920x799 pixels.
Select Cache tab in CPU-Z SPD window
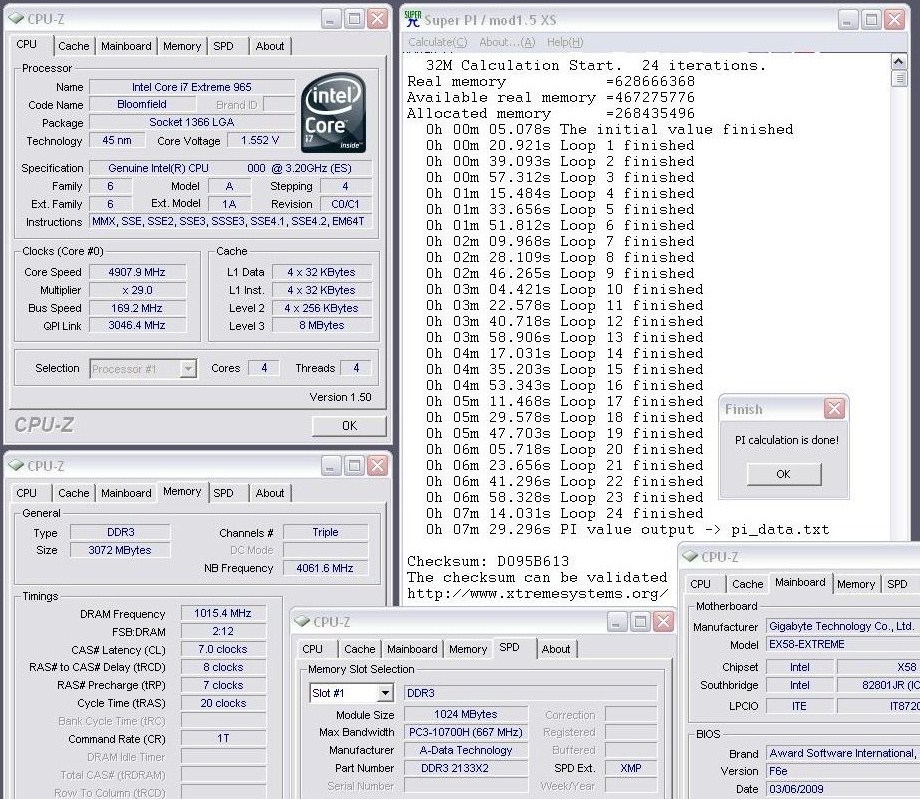[x=360, y=649]
